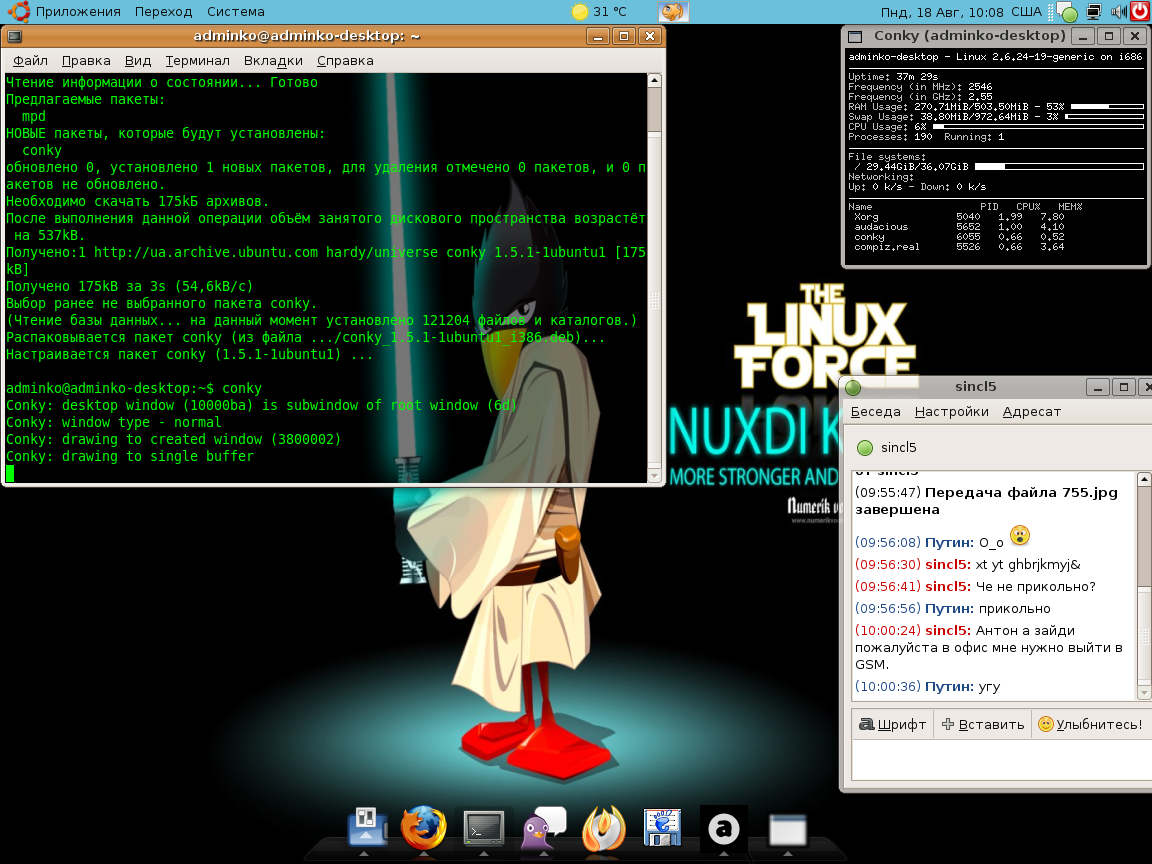Open the volume control speaker icon
1152x864 pixels.
1119,12
